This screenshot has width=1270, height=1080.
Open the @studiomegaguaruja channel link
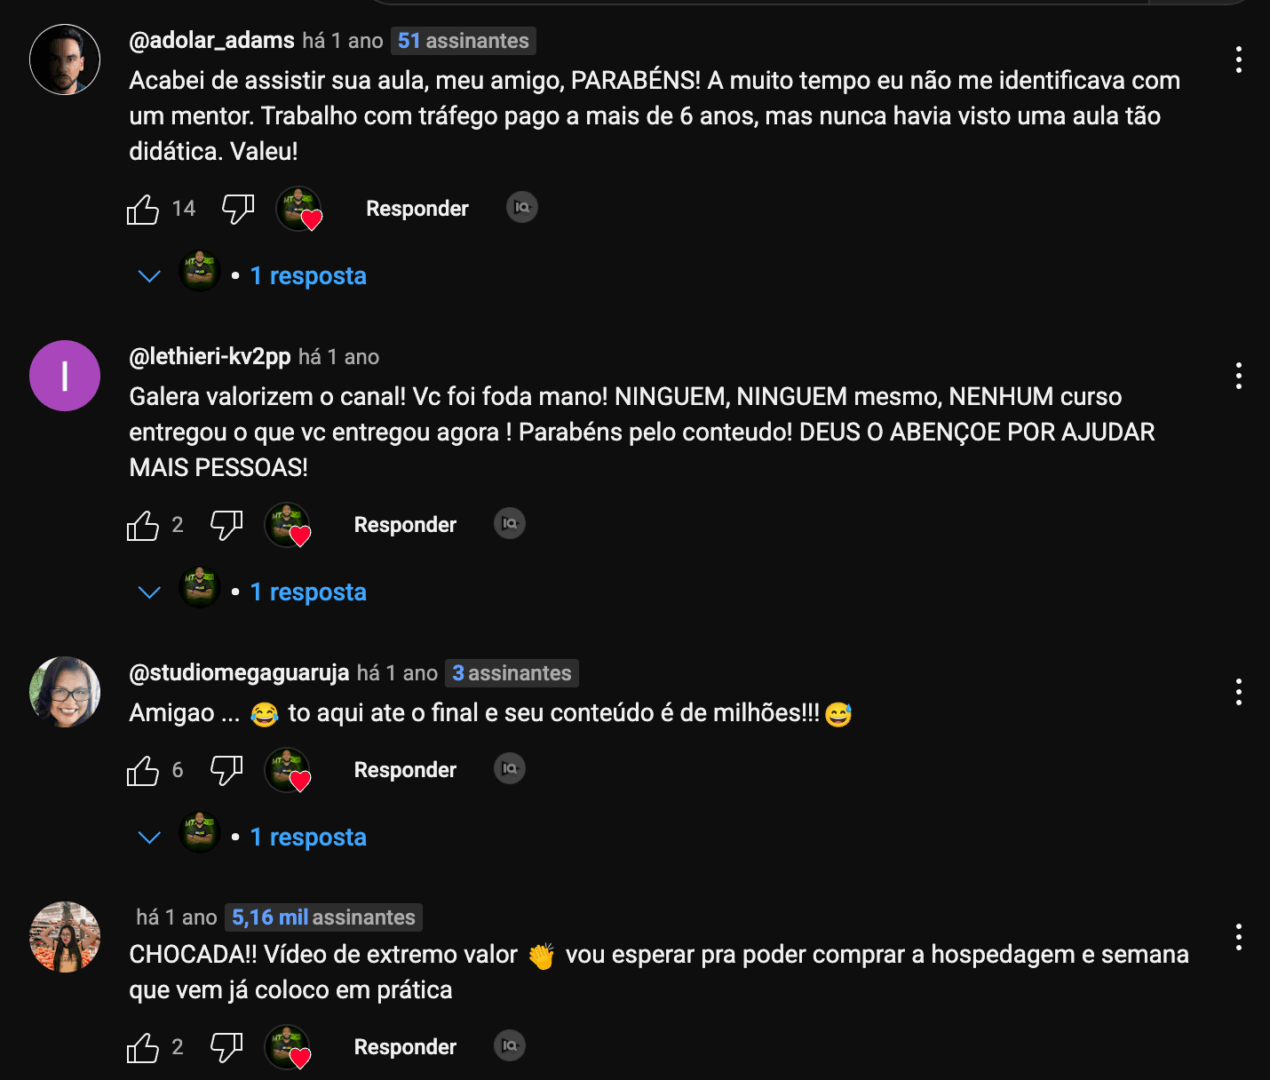click(239, 673)
